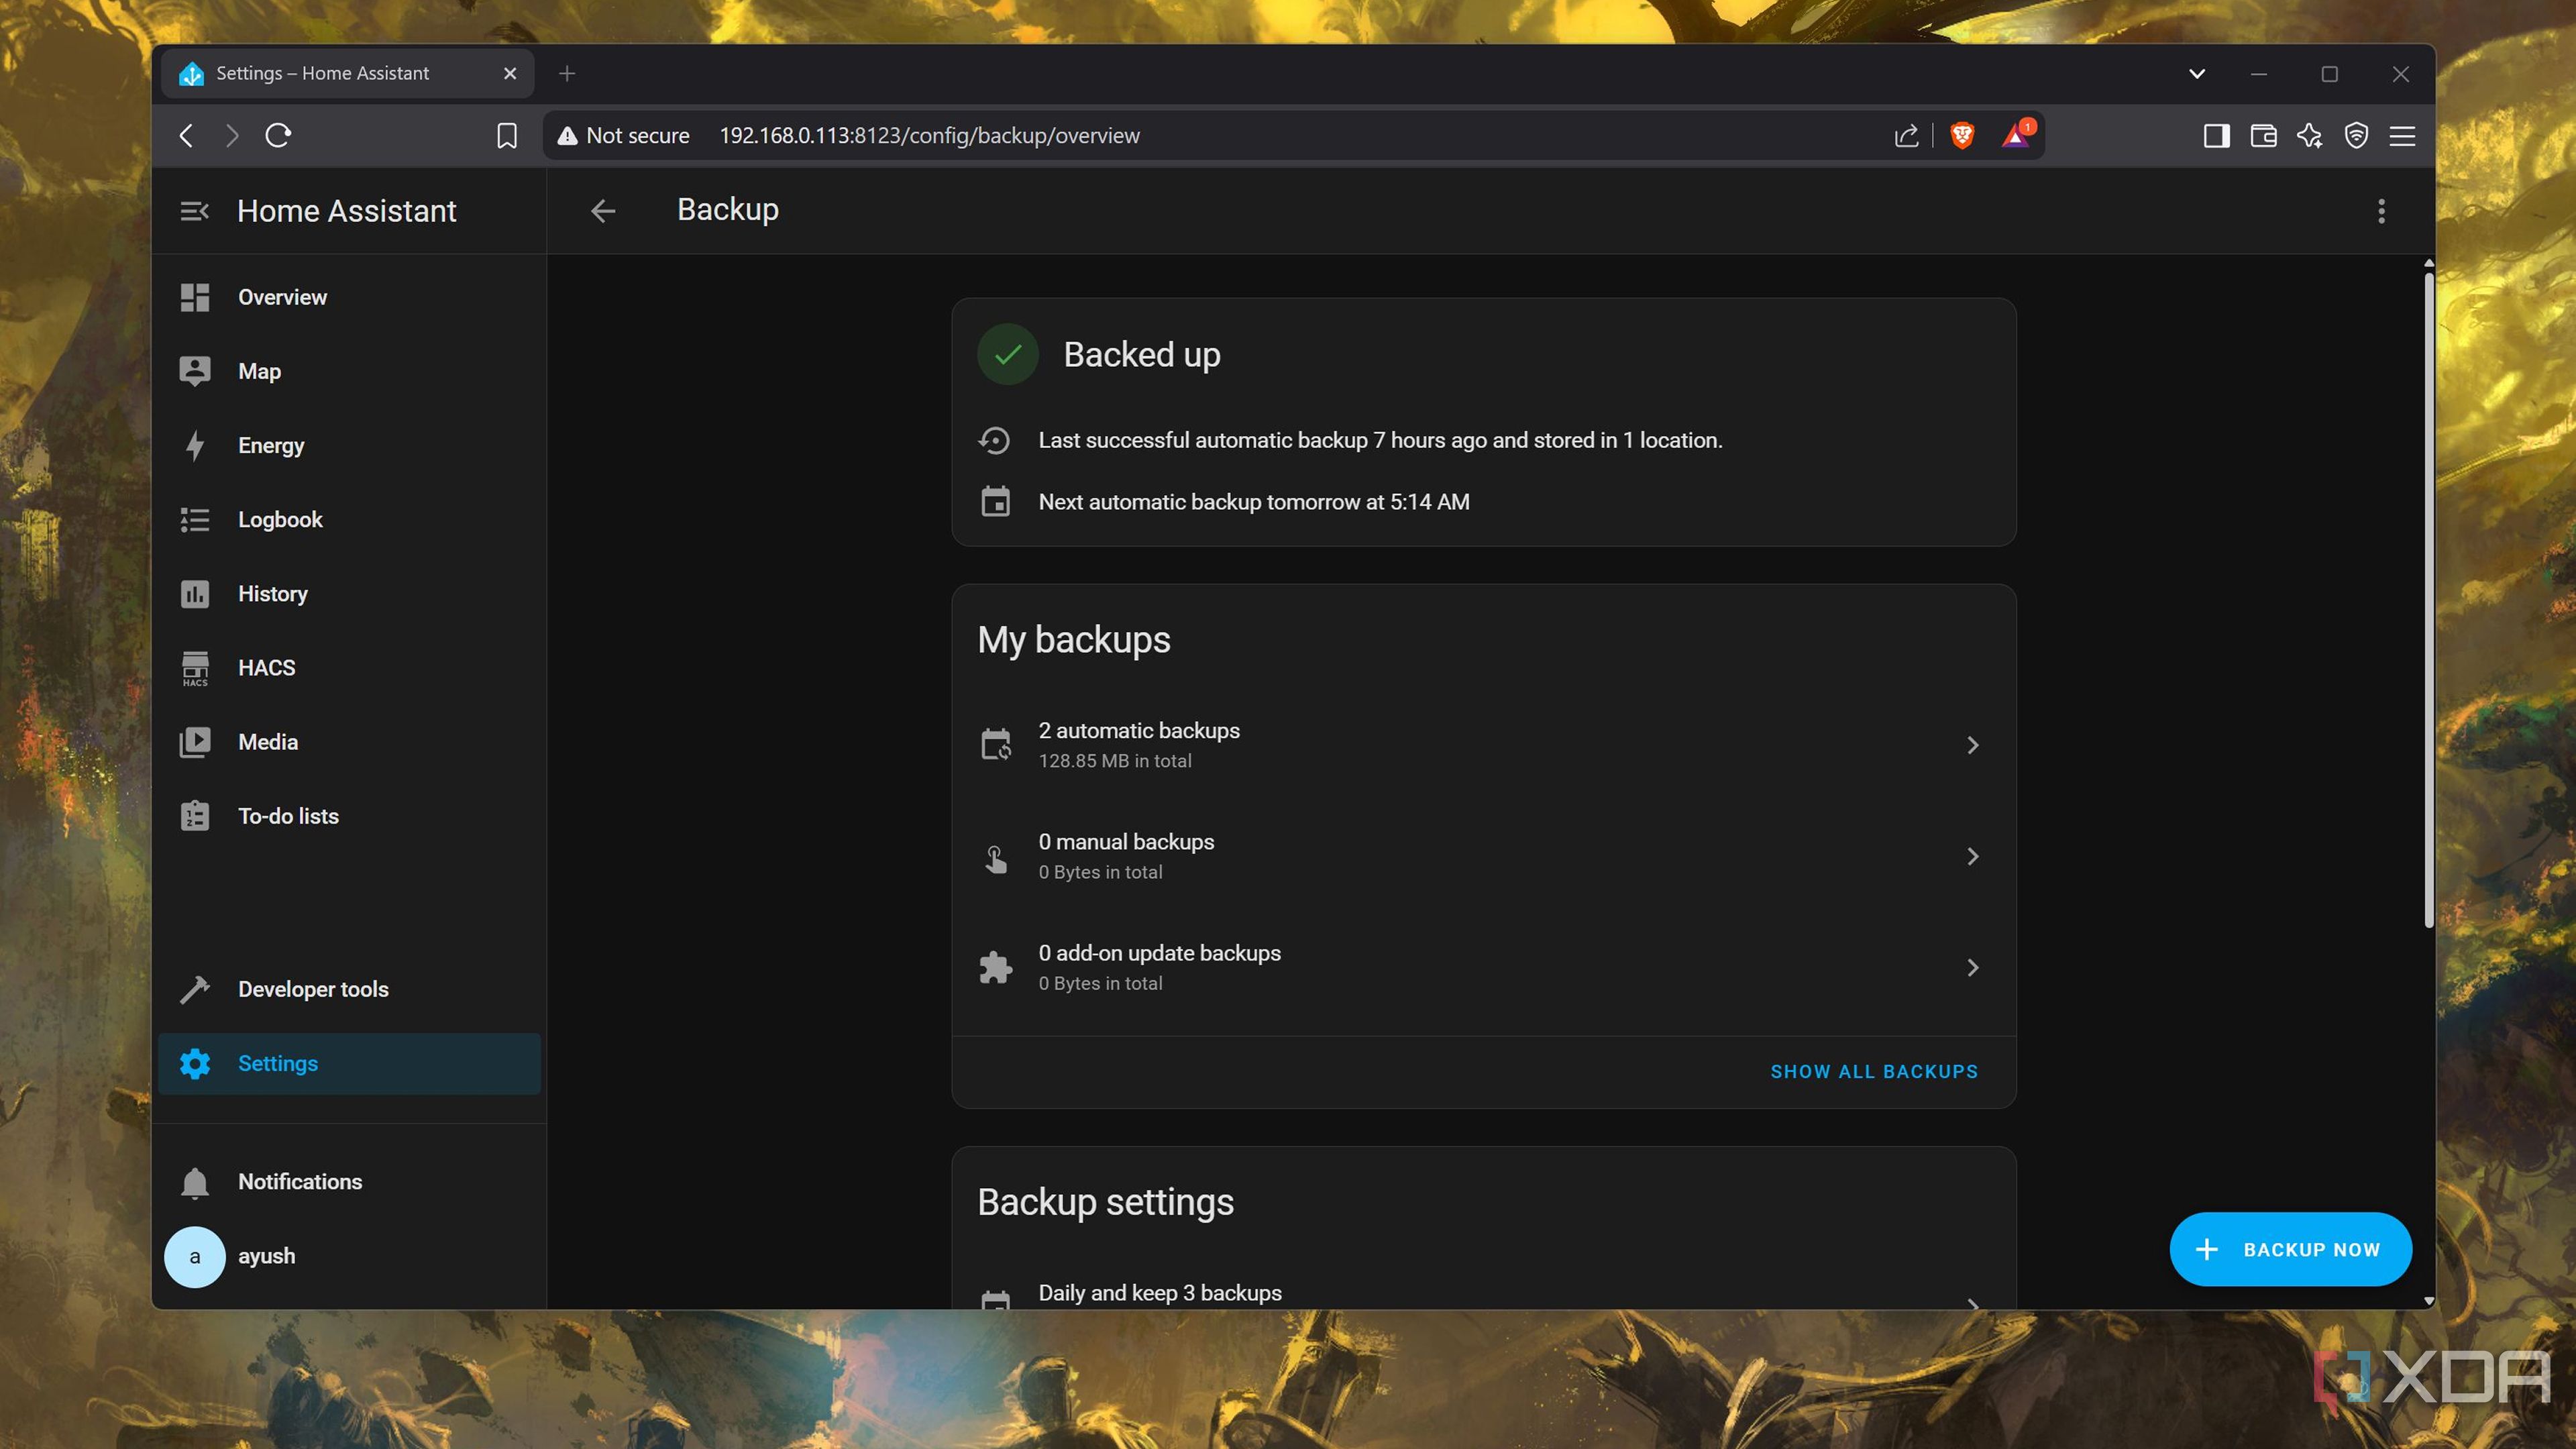
Task: Click the share page icon in address bar
Action: tap(1906, 135)
